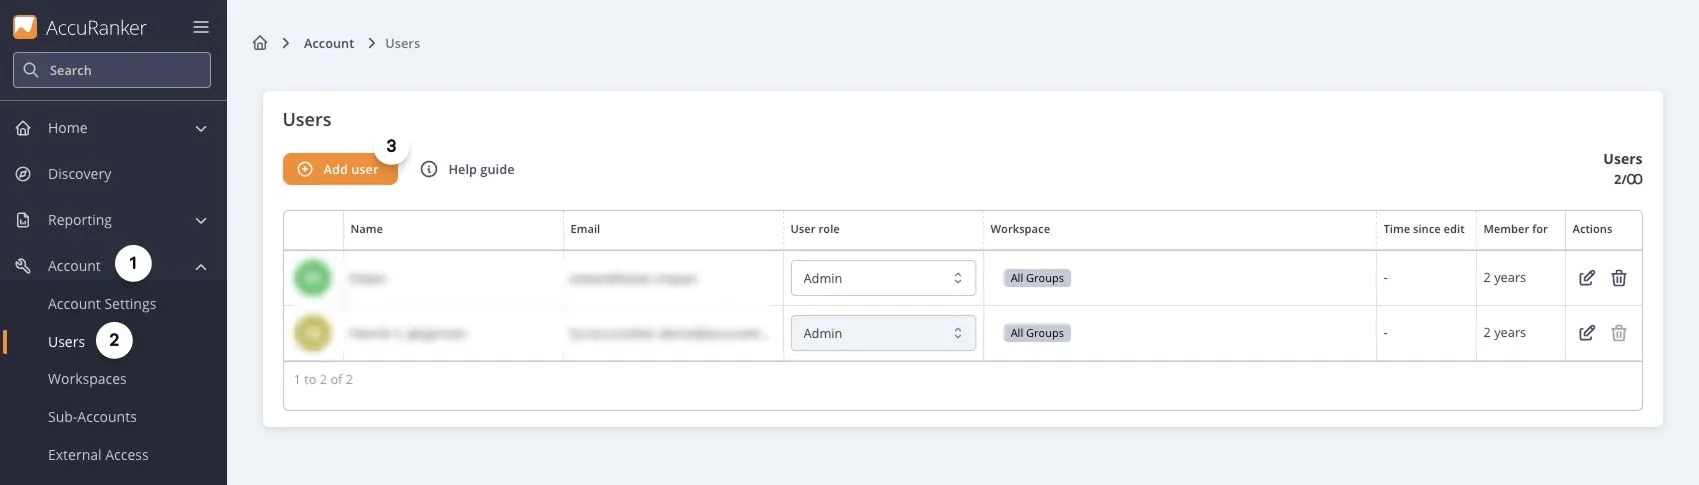1699x485 pixels.
Task: Open the Help guide info link
Action: click(468, 169)
